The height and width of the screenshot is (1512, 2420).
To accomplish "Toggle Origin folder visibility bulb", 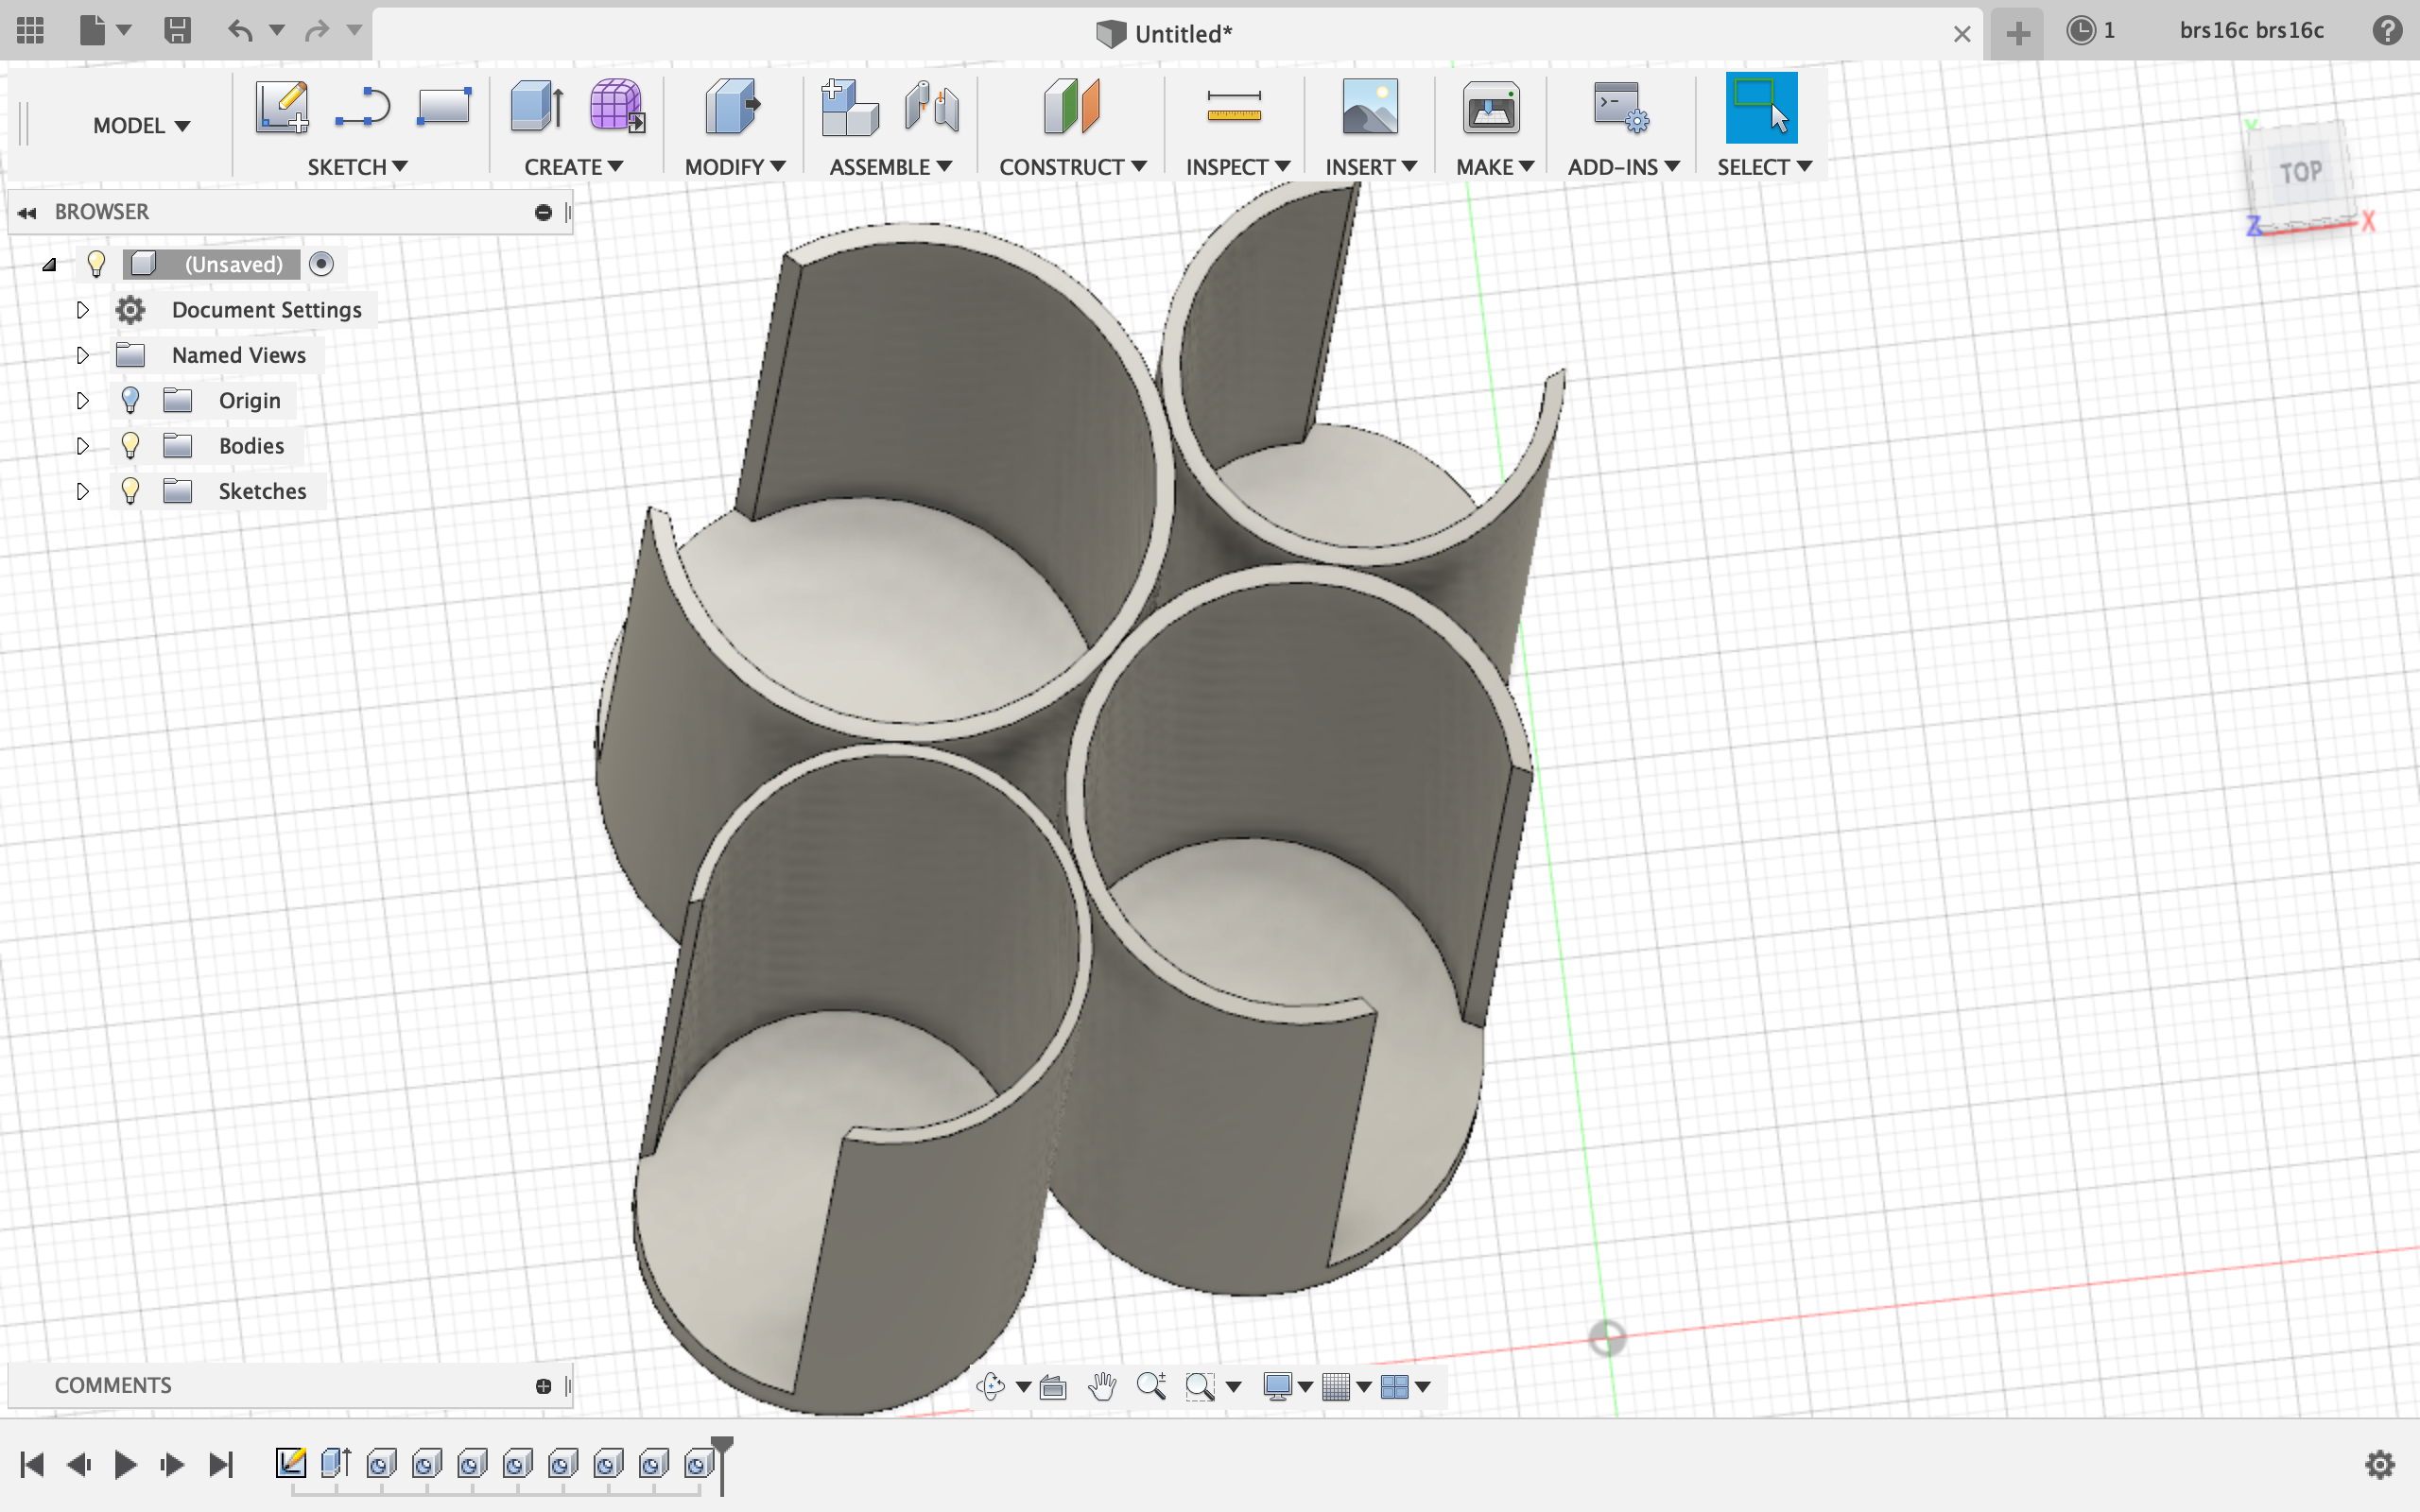I will click(130, 400).
